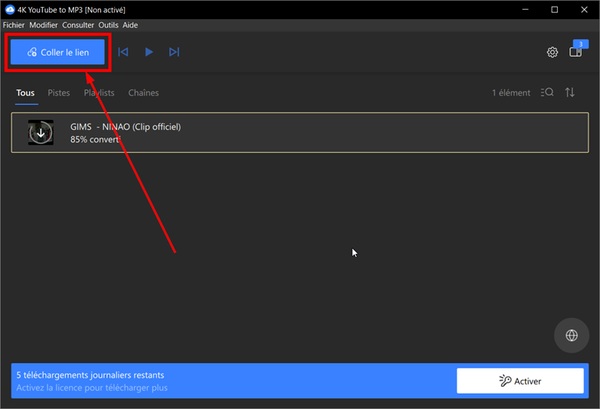
Task: Maximize the application window
Action: click(554, 10)
